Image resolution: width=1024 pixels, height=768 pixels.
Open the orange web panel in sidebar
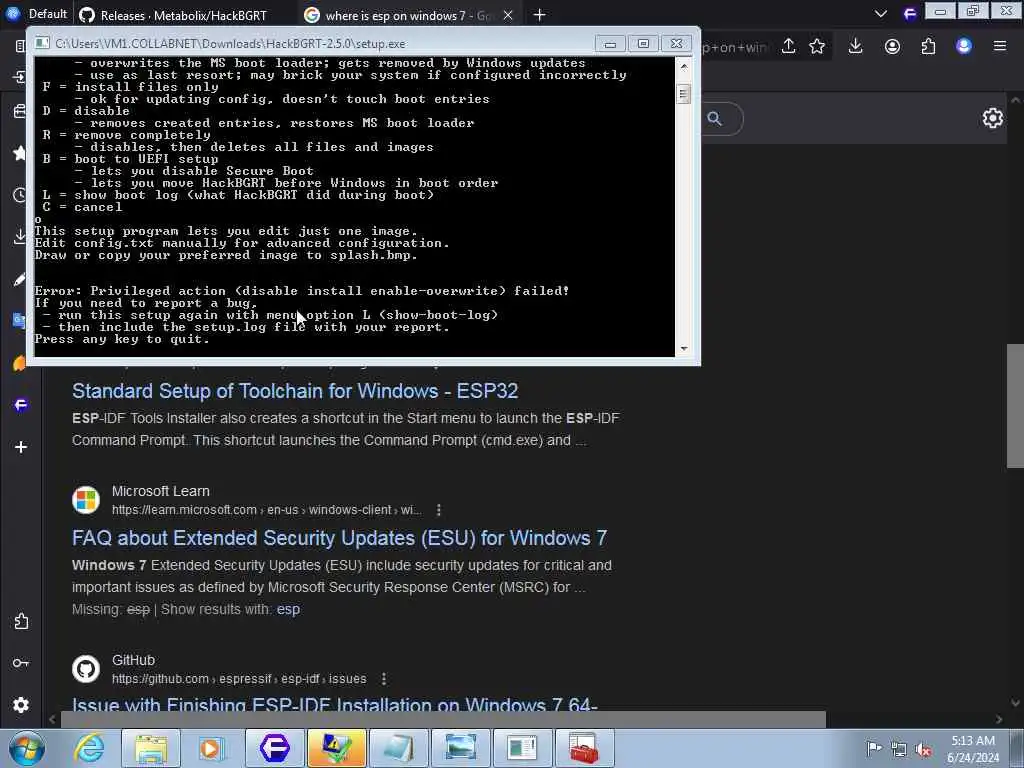(x=20, y=363)
